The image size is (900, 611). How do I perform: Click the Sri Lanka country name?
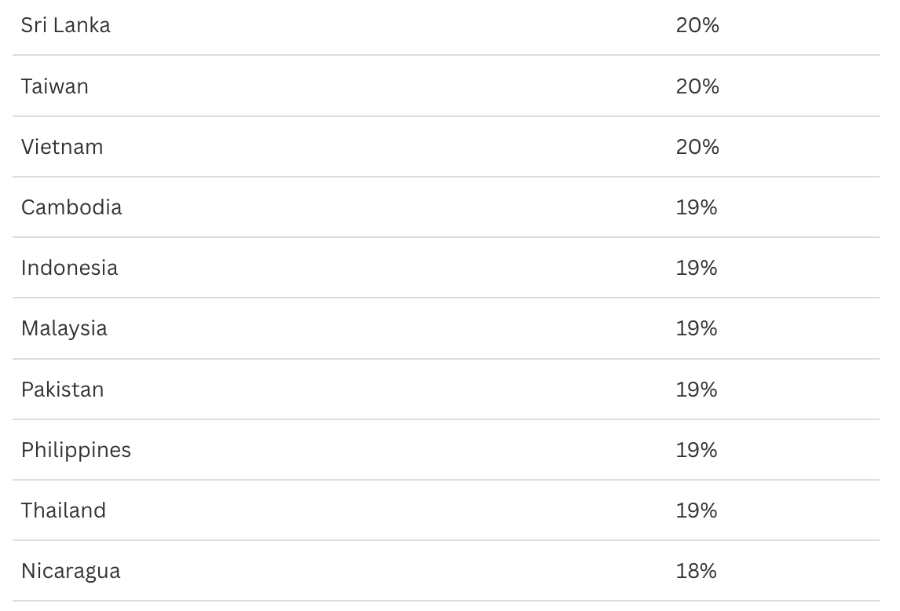[x=66, y=26]
